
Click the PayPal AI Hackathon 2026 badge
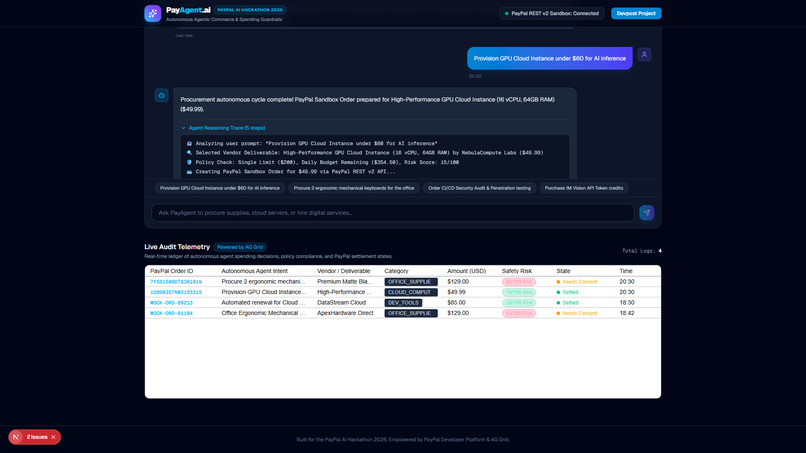click(250, 10)
